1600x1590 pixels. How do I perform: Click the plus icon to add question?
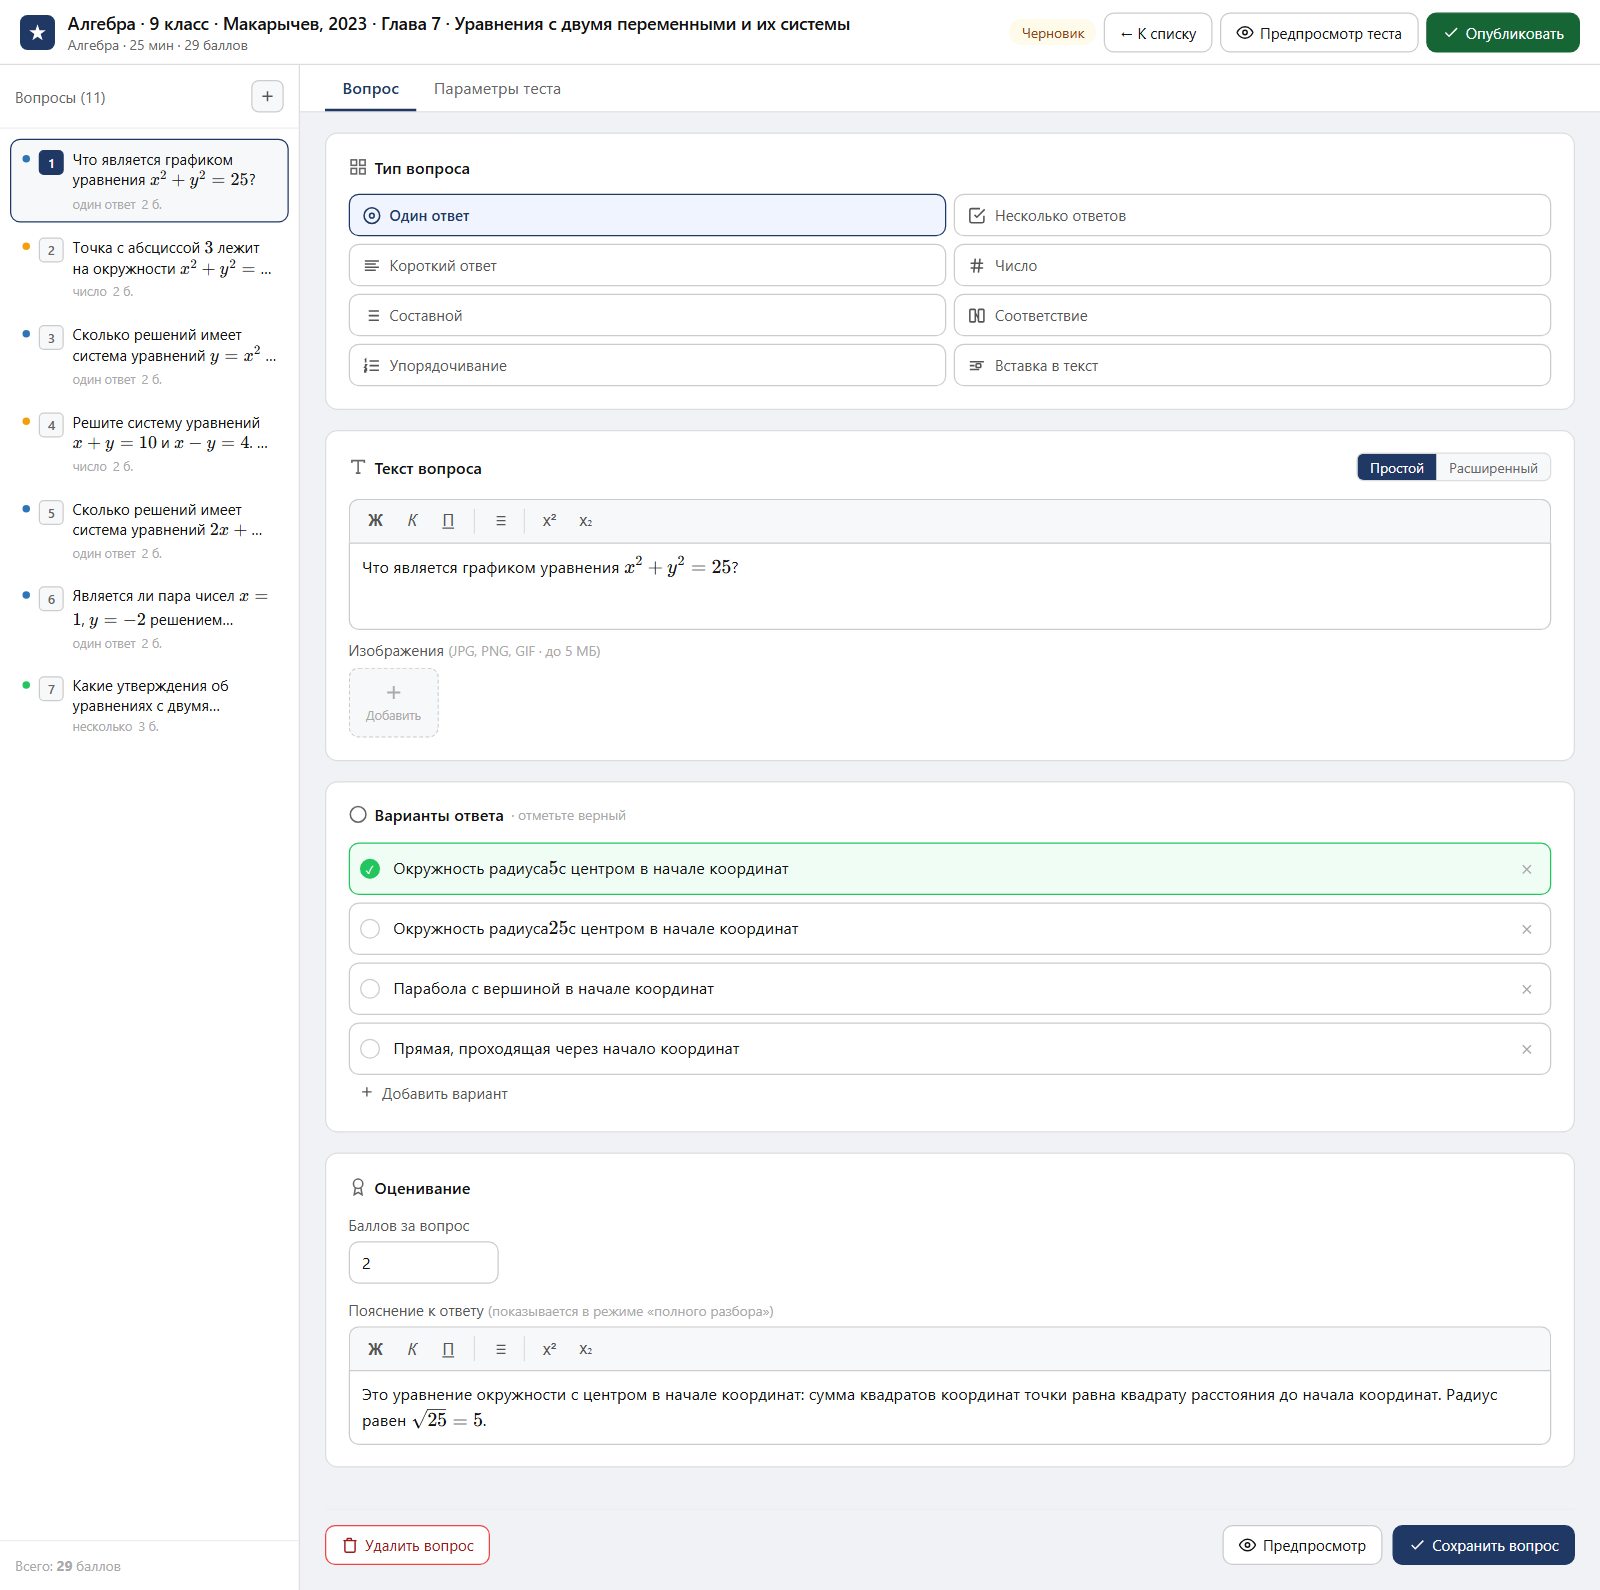(267, 97)
